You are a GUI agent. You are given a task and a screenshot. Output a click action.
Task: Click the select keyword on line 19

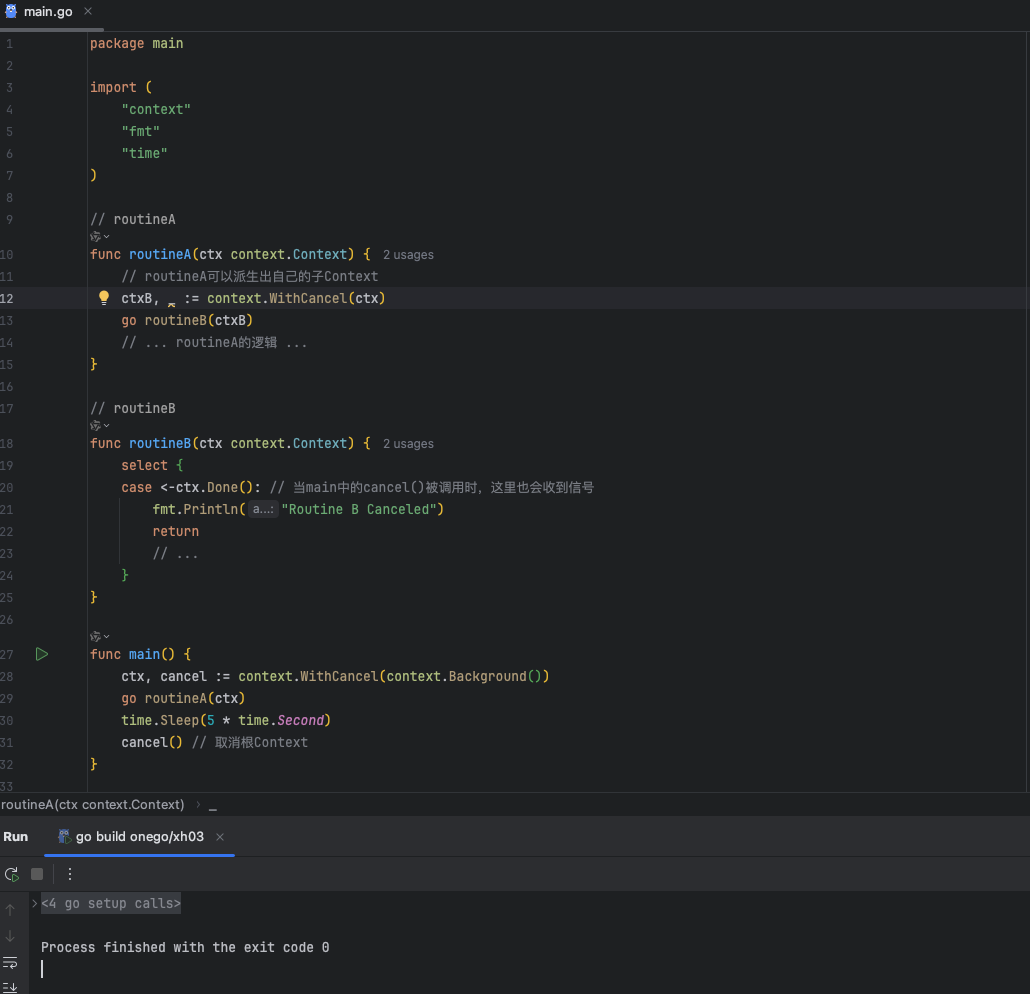(x=145, y=465)
